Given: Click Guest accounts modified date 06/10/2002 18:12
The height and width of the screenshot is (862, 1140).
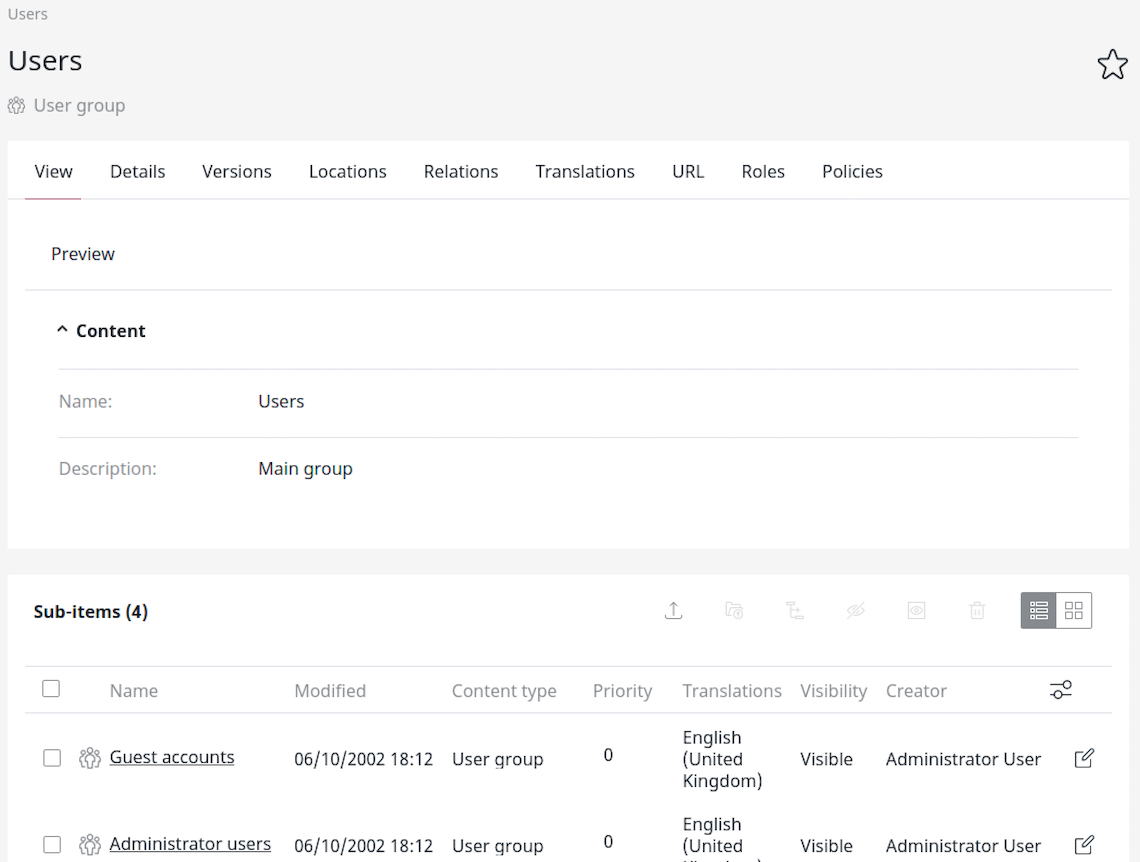Looking at the screenshot, I should [364, 759].
